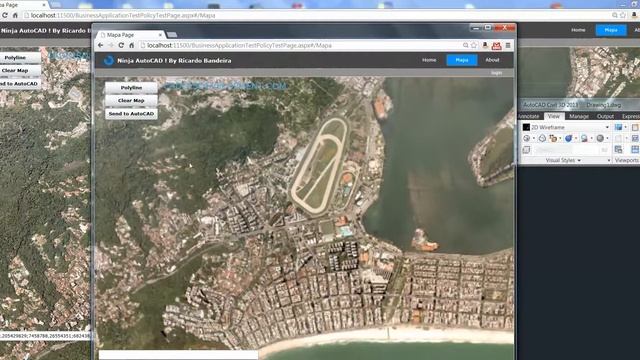This screenshot has width=640, height=360.
Task: Open dropdown arrow beside materials icon
Action: click(x=591, y=138)
